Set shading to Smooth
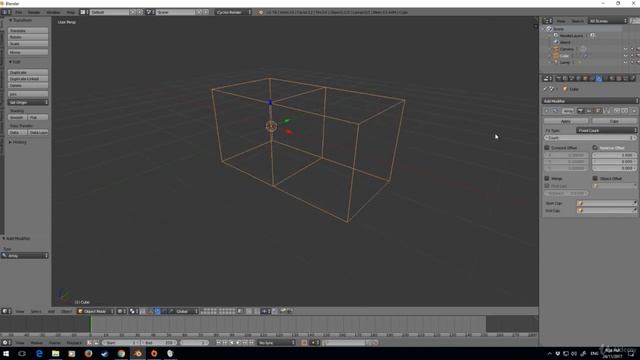The height and width of the screenshot is (360, 640). tap(17, 118)
